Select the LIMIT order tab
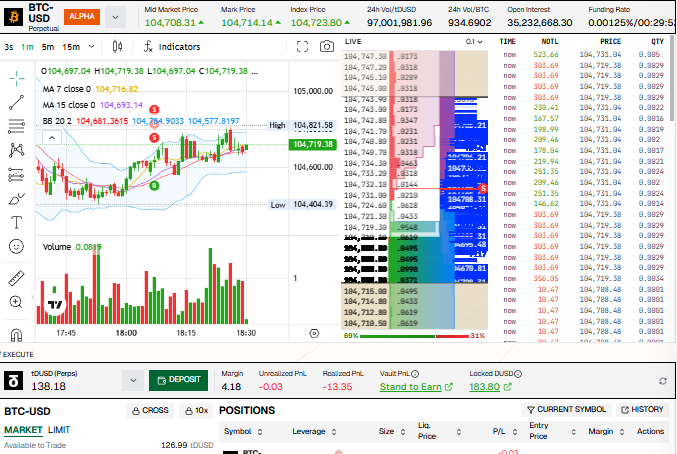 coord(59,430)
